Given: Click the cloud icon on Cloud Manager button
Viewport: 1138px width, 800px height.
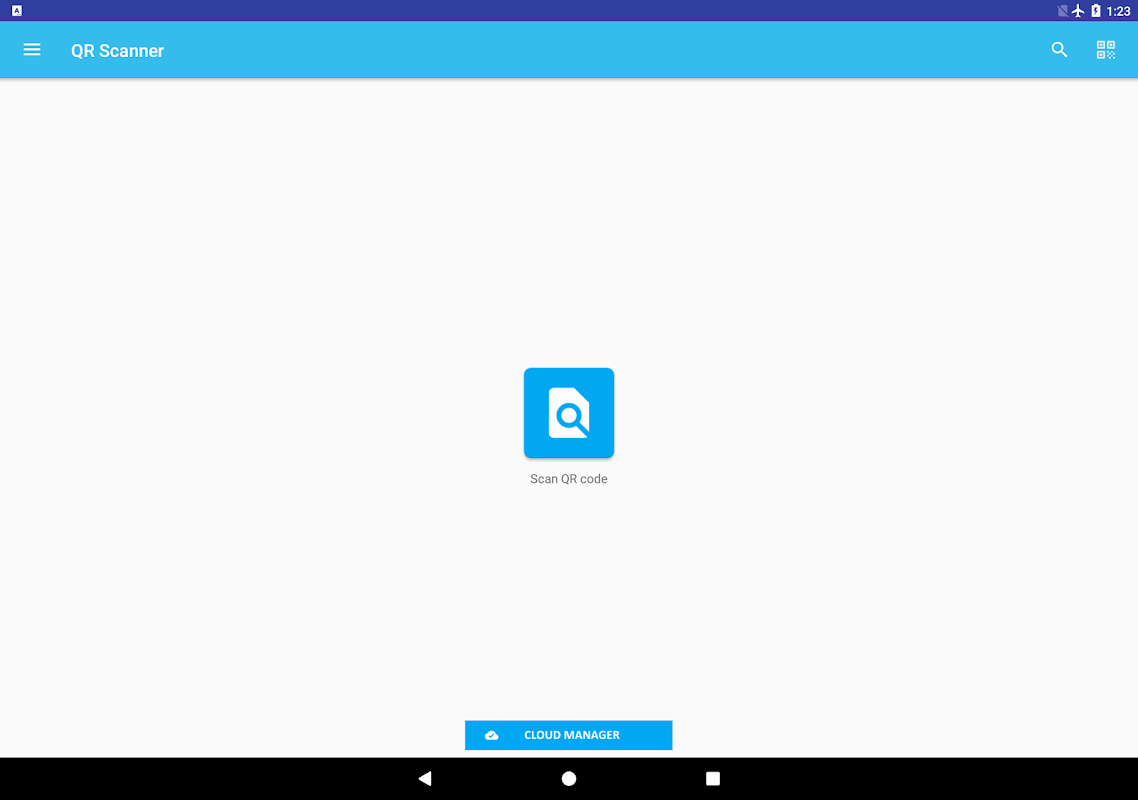Looking at the screenshot, I should (x=491, y=735).
